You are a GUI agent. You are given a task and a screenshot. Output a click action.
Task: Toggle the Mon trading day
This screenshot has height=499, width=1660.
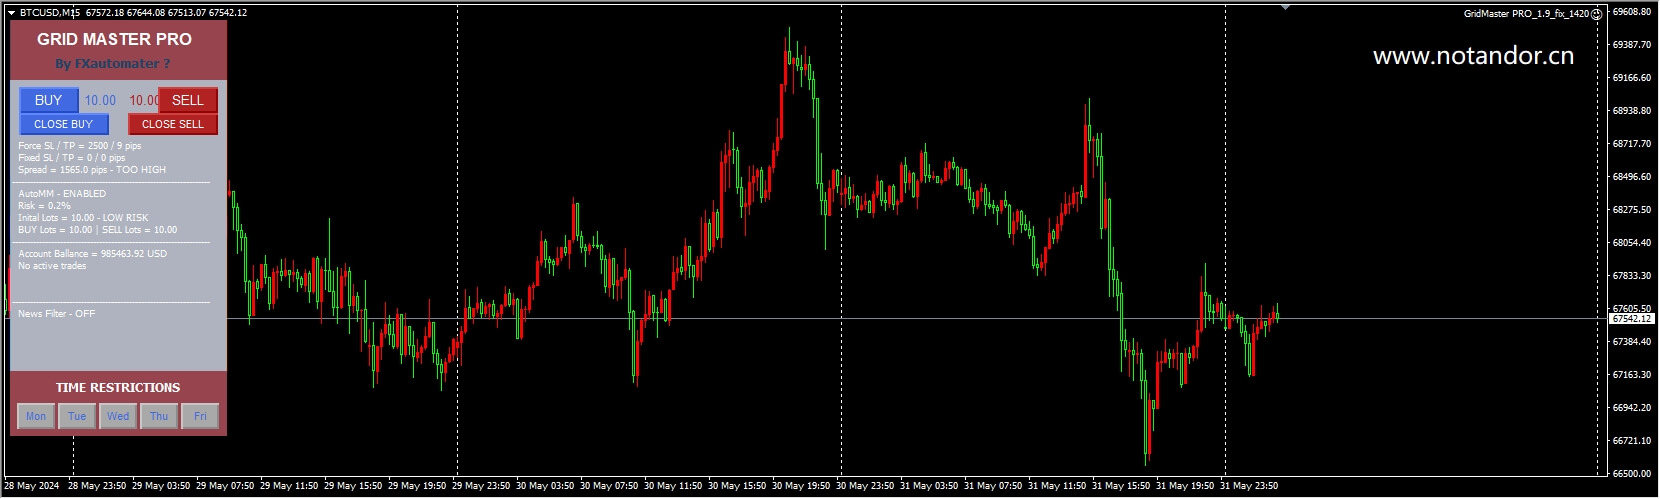click(x=36, y=416)
